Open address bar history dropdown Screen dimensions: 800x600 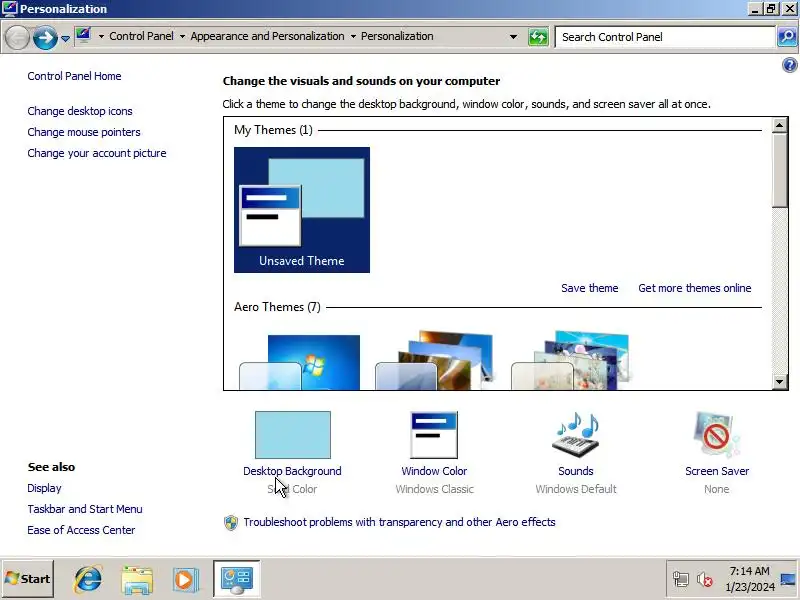tap(513, 37)
